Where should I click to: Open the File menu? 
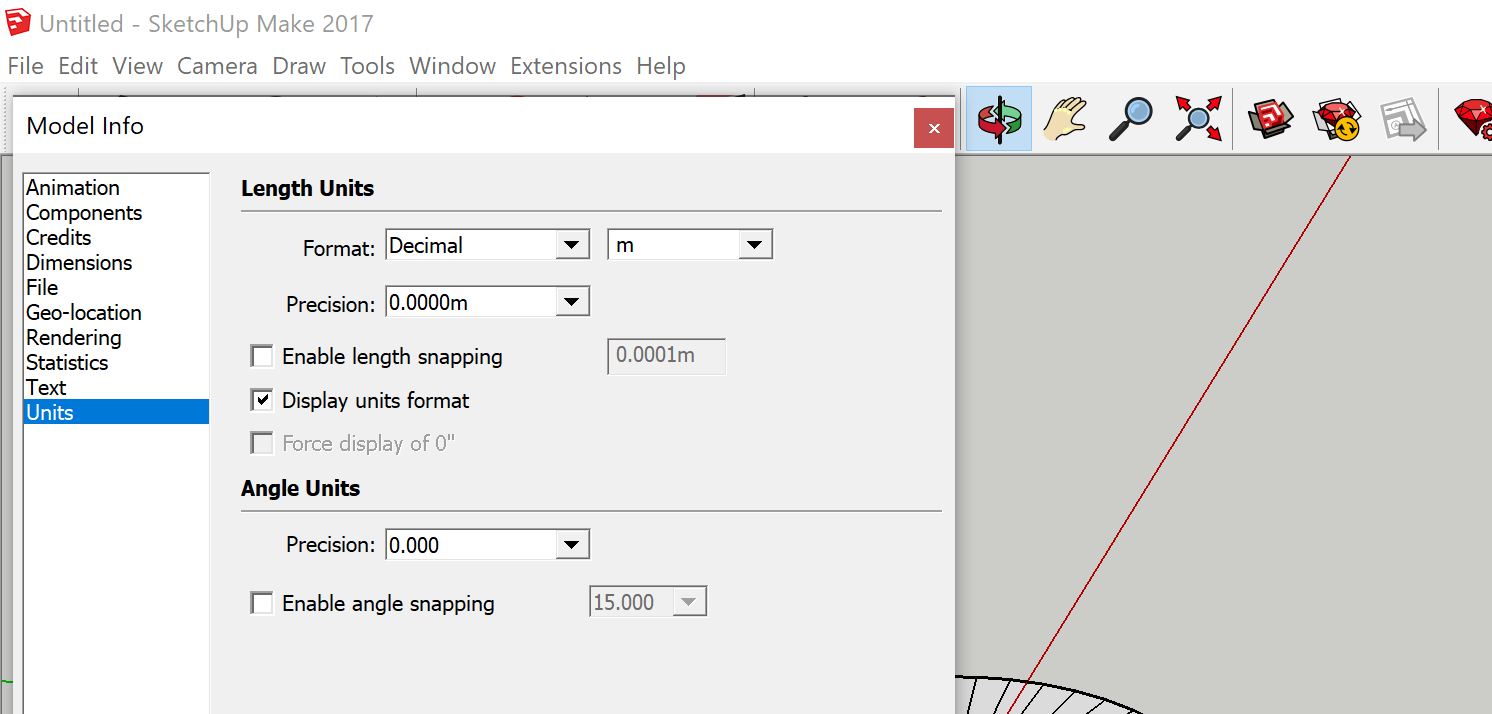[x=25, y=66]
